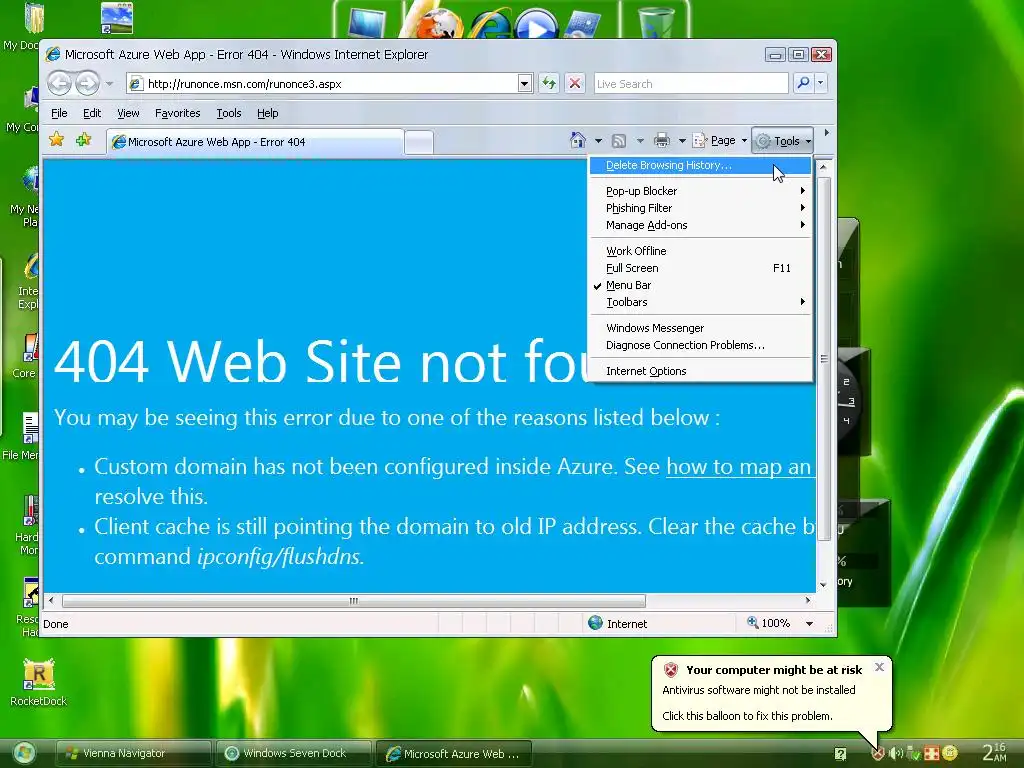Expand the feeds dropdown arrow
The height and width of the screenshot is (768, 1024).
click(640, 140)
